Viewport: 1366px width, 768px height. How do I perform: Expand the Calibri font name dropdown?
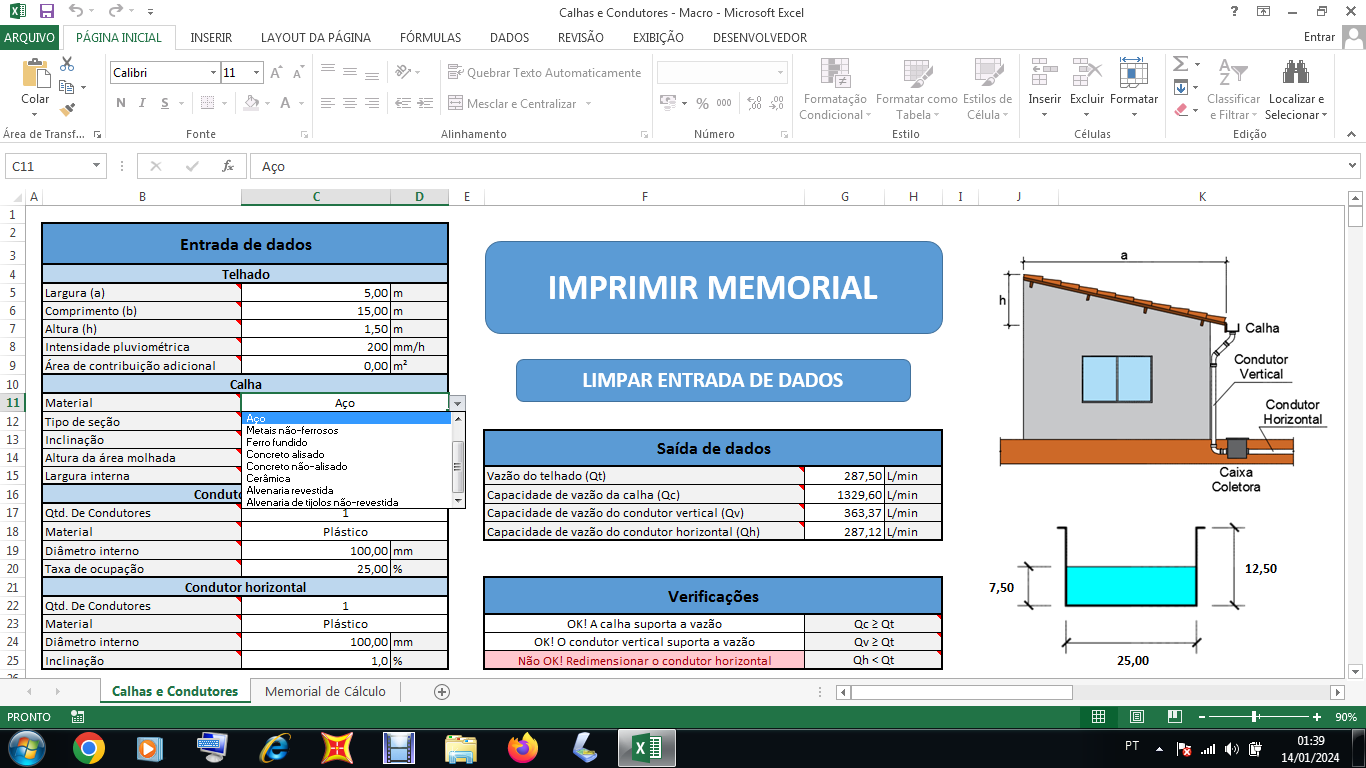click(213, 73)
